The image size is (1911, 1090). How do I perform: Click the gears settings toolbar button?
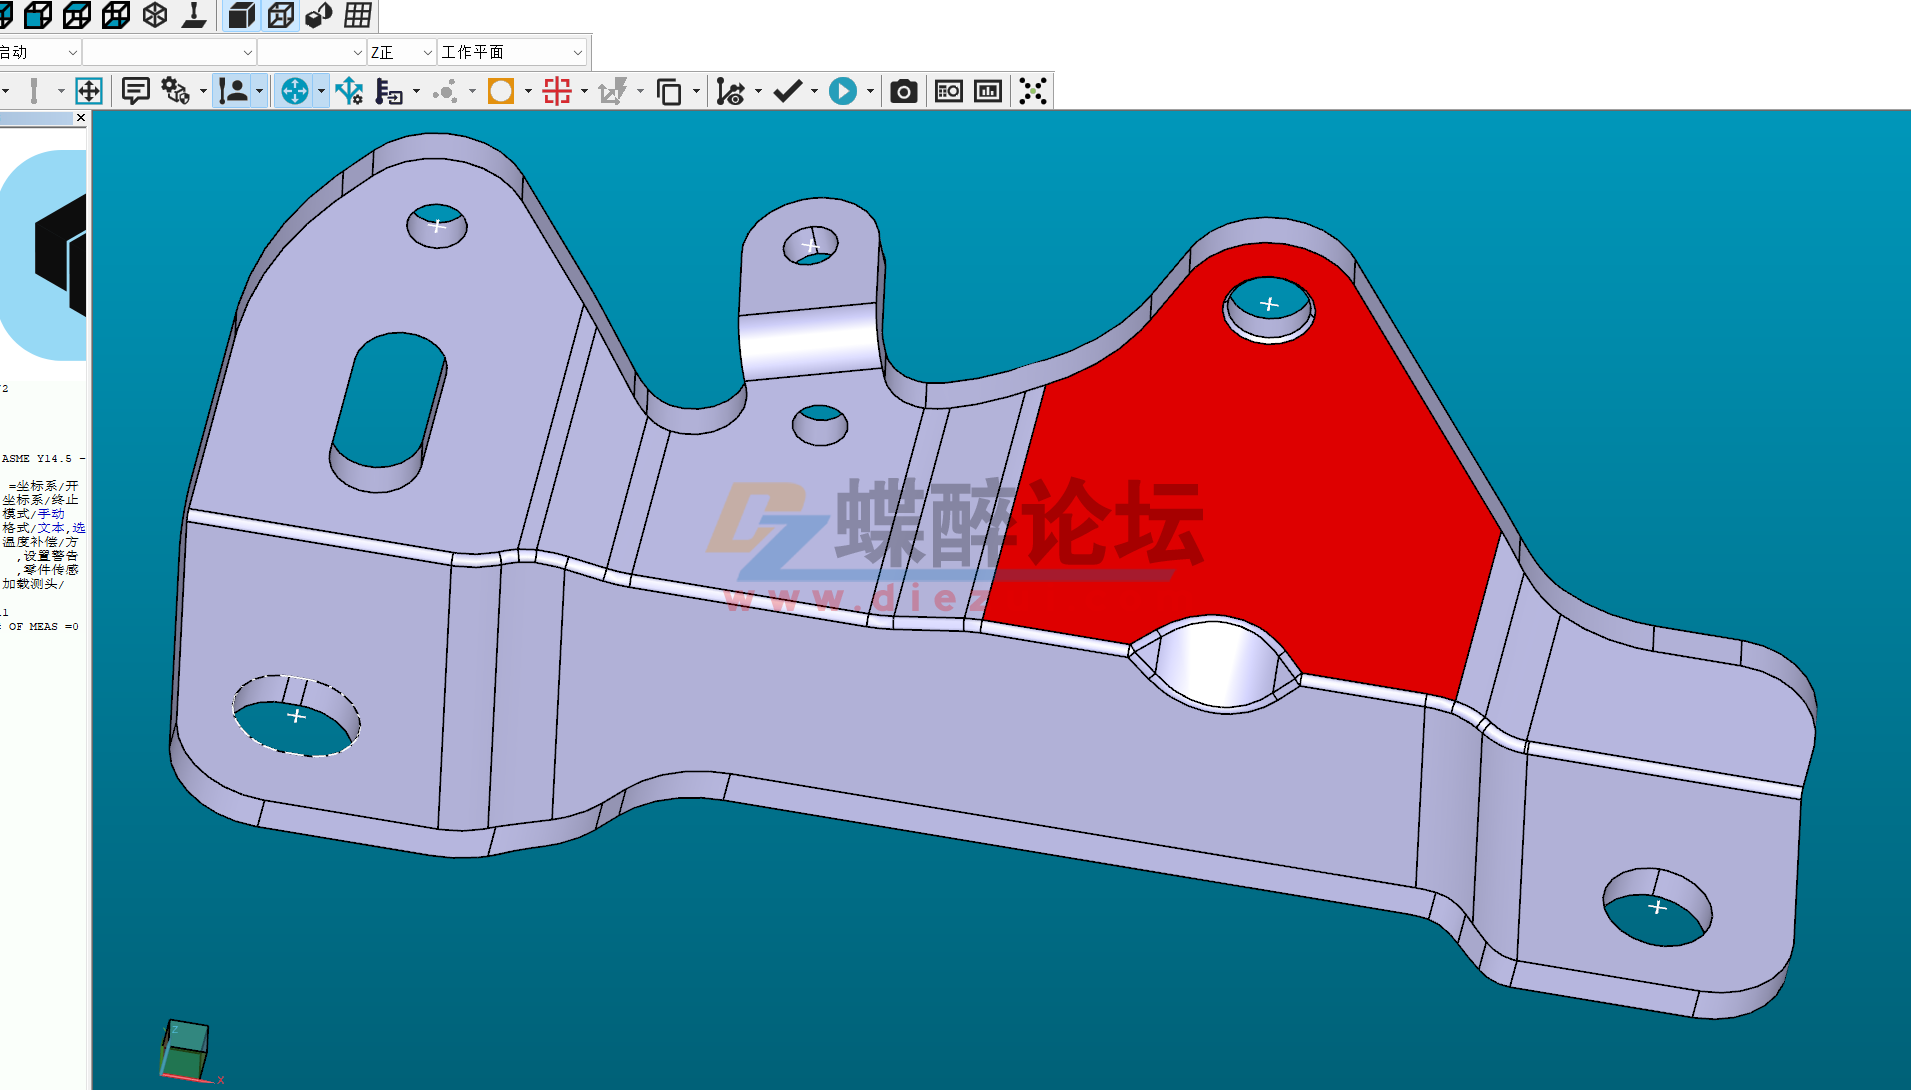[175, 90]
